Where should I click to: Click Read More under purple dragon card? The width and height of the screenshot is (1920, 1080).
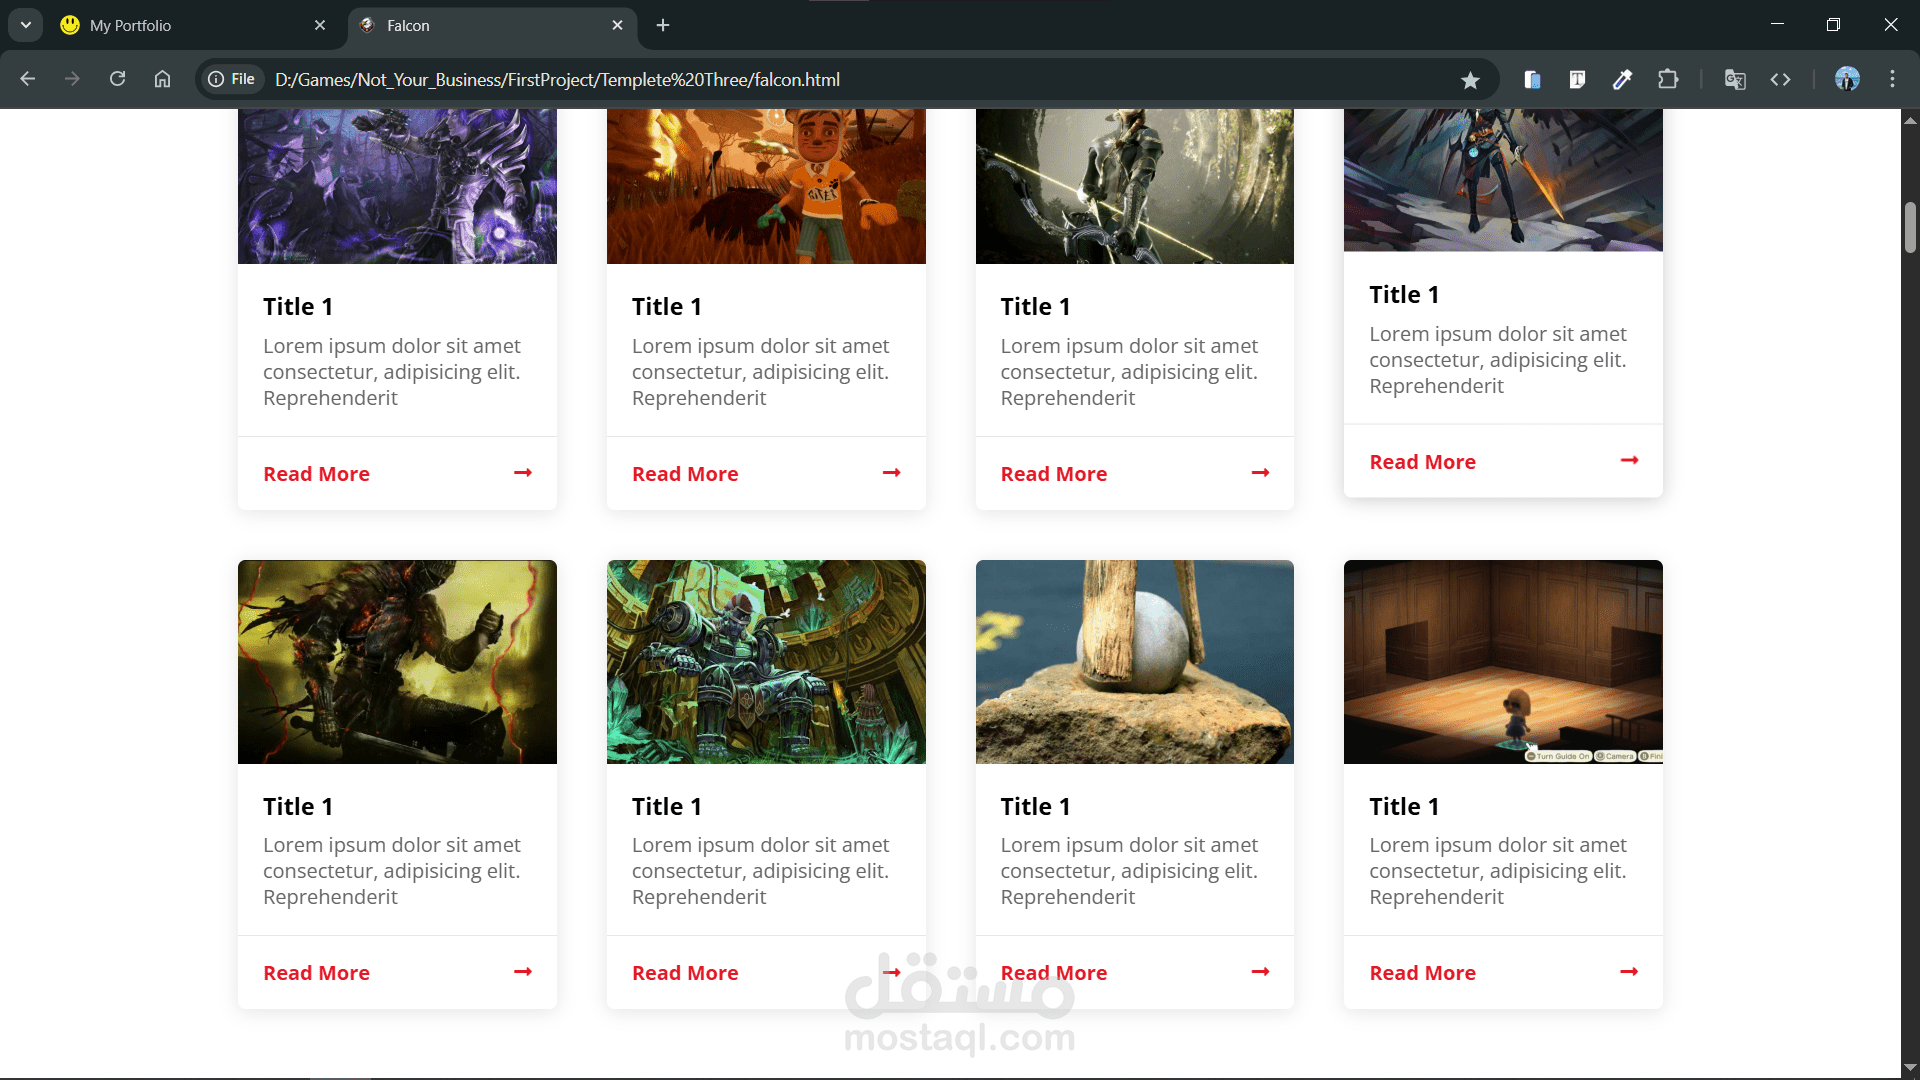point(316,474)
